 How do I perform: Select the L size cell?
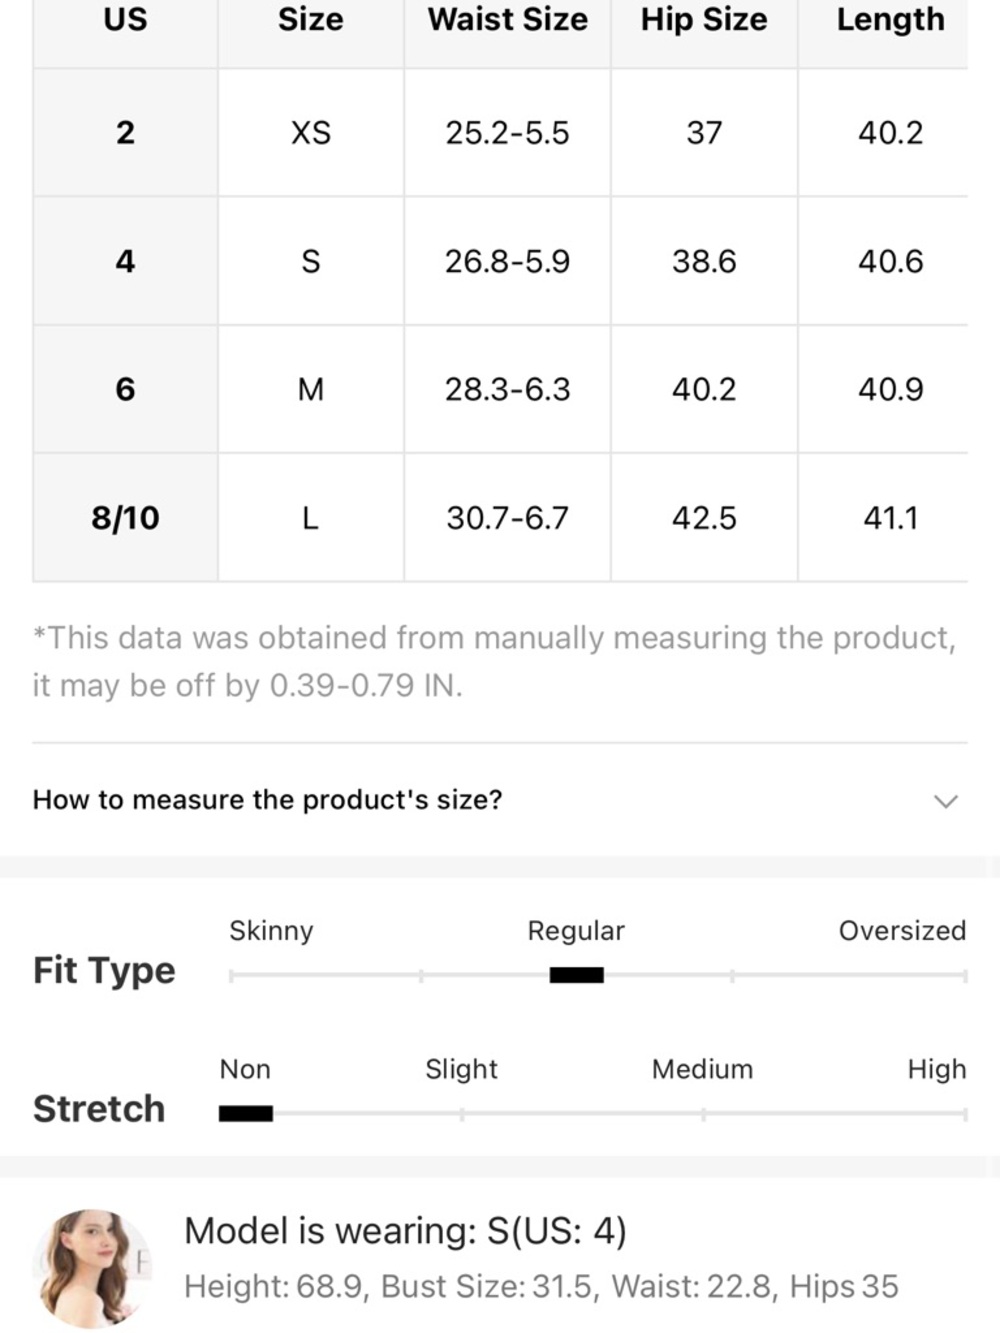(311, 518)
